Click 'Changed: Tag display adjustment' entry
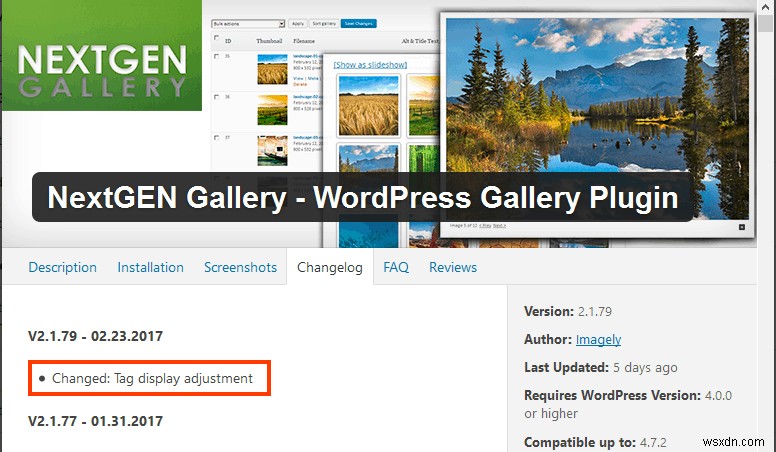The height and width of the screenshot is (452, 776). [x=149, y=378]
